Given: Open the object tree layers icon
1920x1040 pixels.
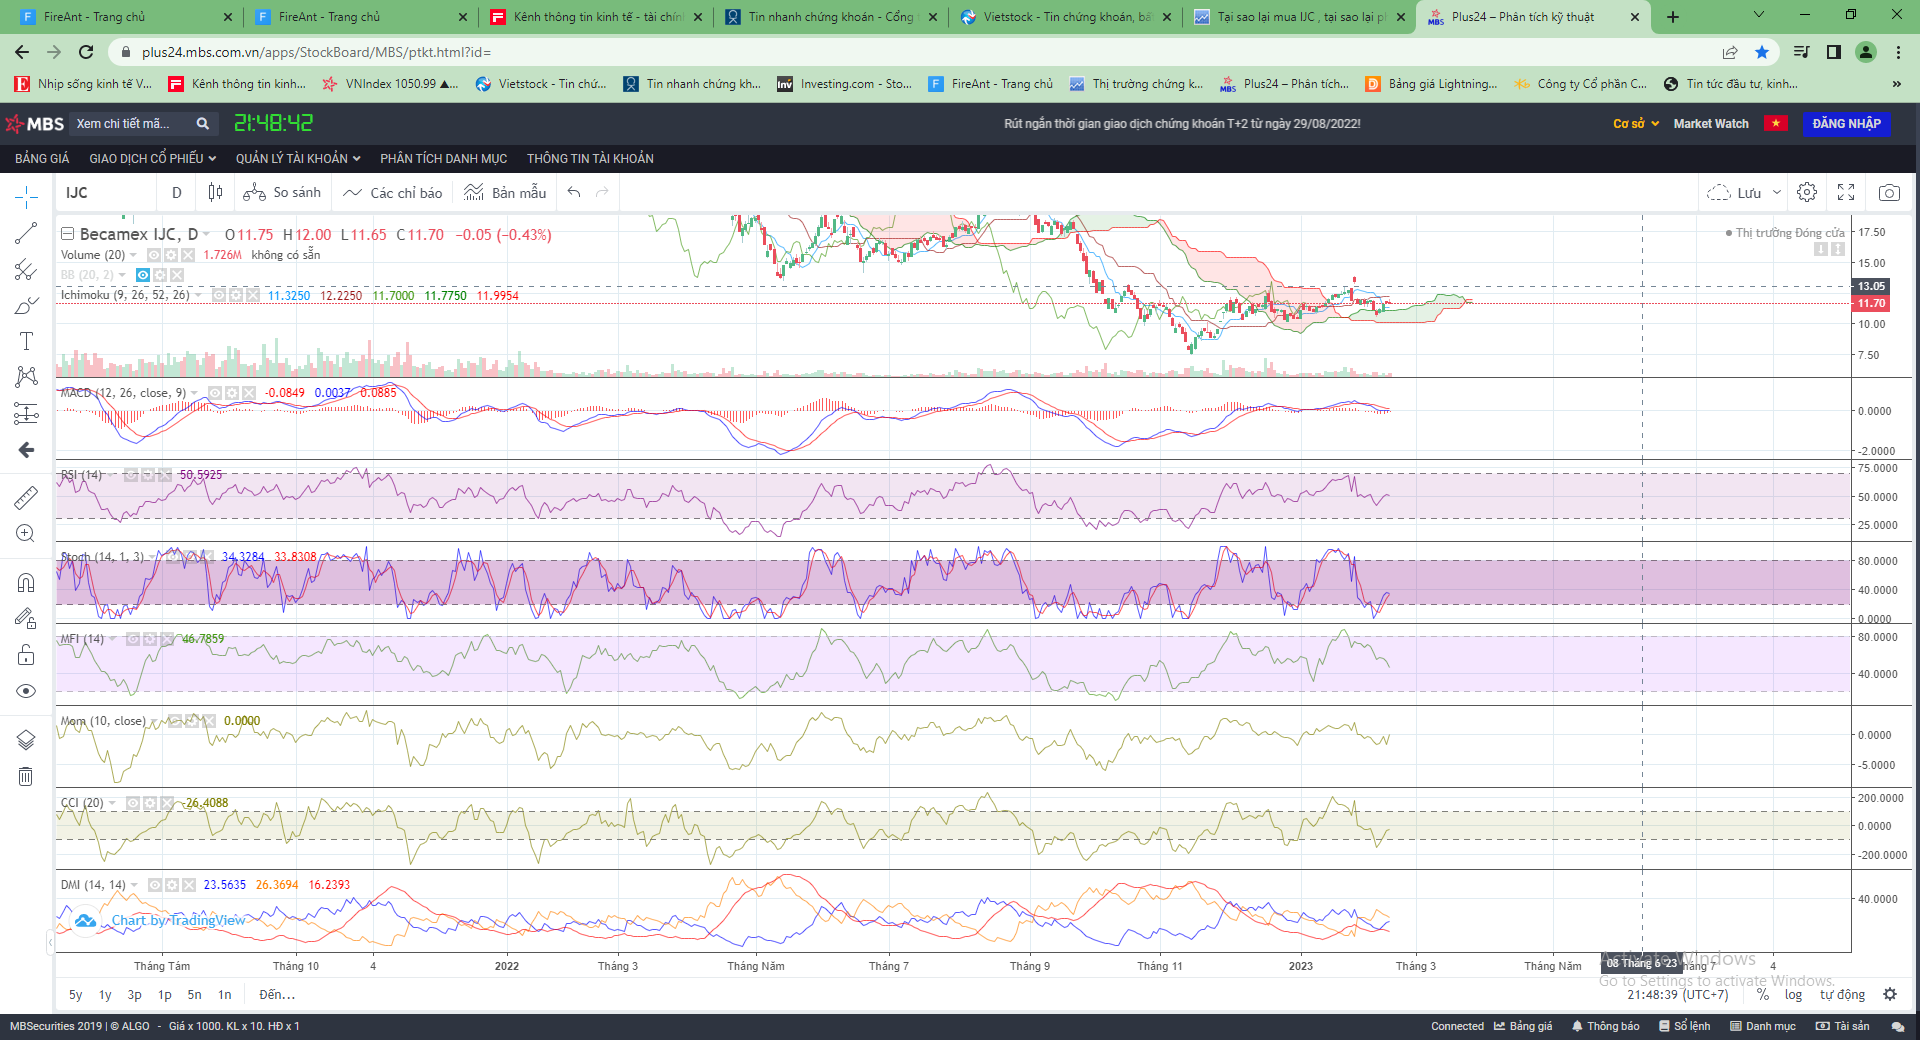Looking at the screenshot, I should point(26,740).
